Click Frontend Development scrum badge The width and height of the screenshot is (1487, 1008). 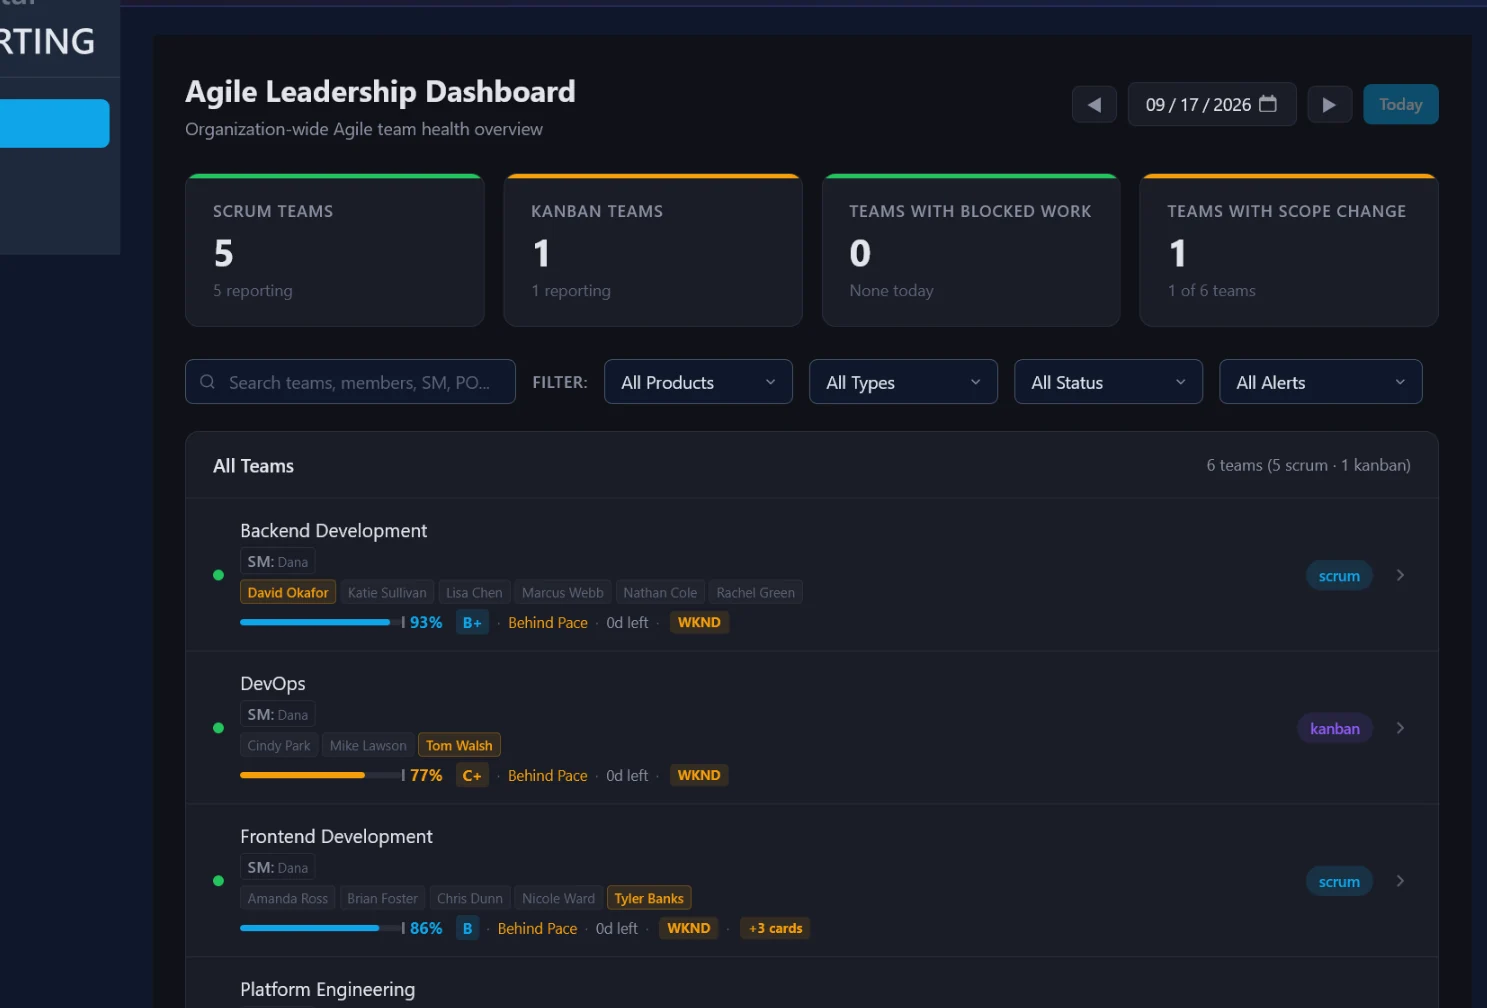[1339, 882]
